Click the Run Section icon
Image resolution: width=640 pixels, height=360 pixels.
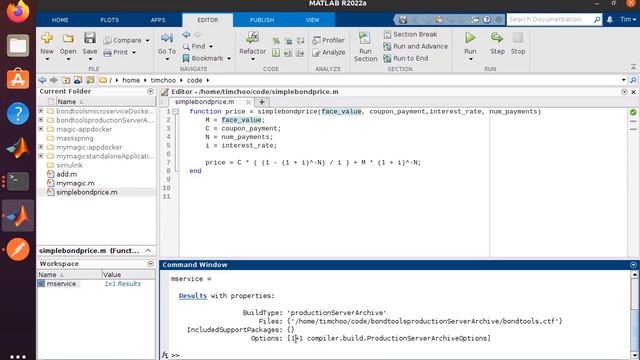point(365,38)
